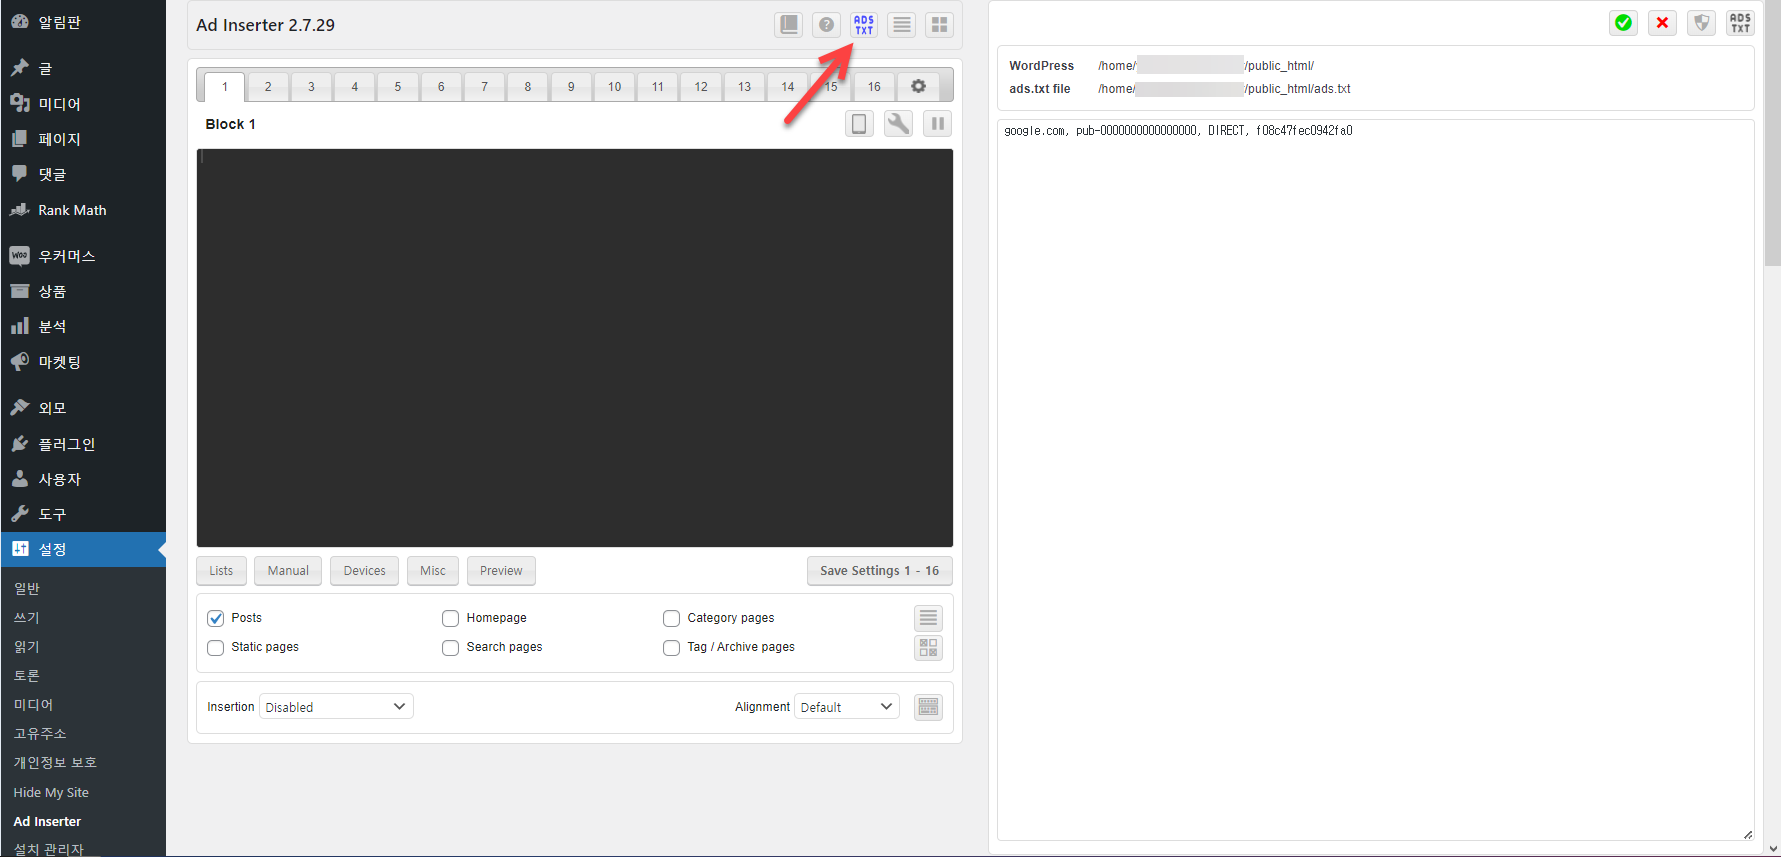Open the 댓글 comments menu

(x=83, y=174)
